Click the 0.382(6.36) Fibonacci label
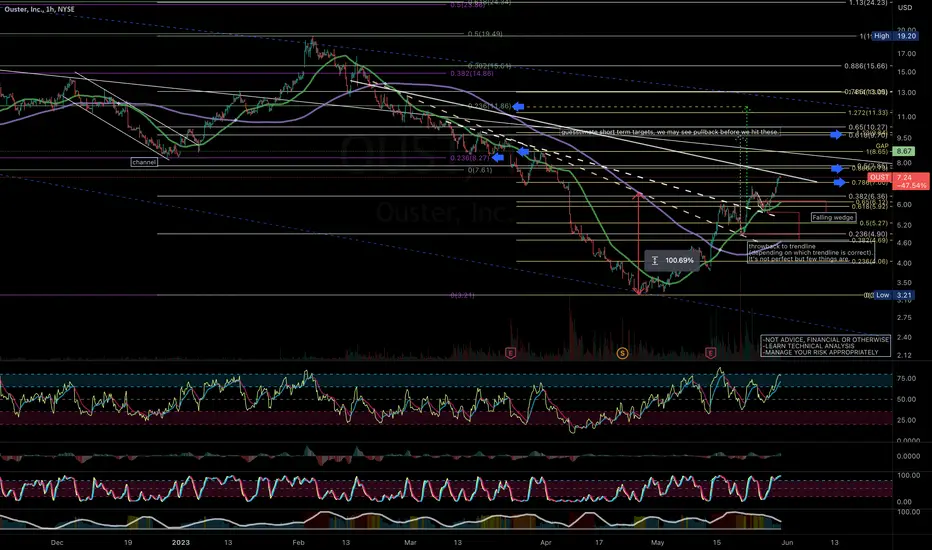This screenshot has width=932, height=550. [x=868, y=197]
